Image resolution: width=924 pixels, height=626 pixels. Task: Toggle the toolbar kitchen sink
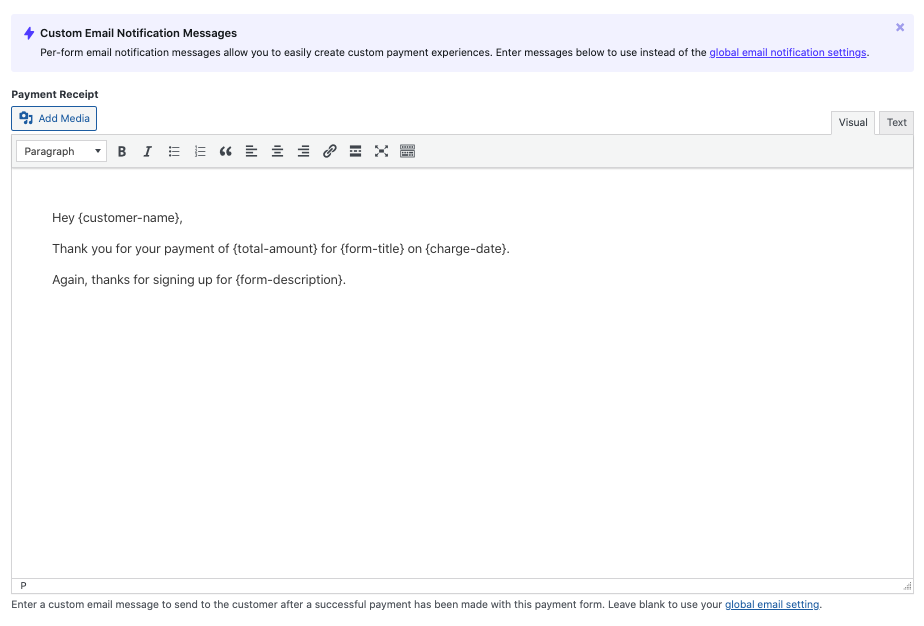[x=407, y=152]
